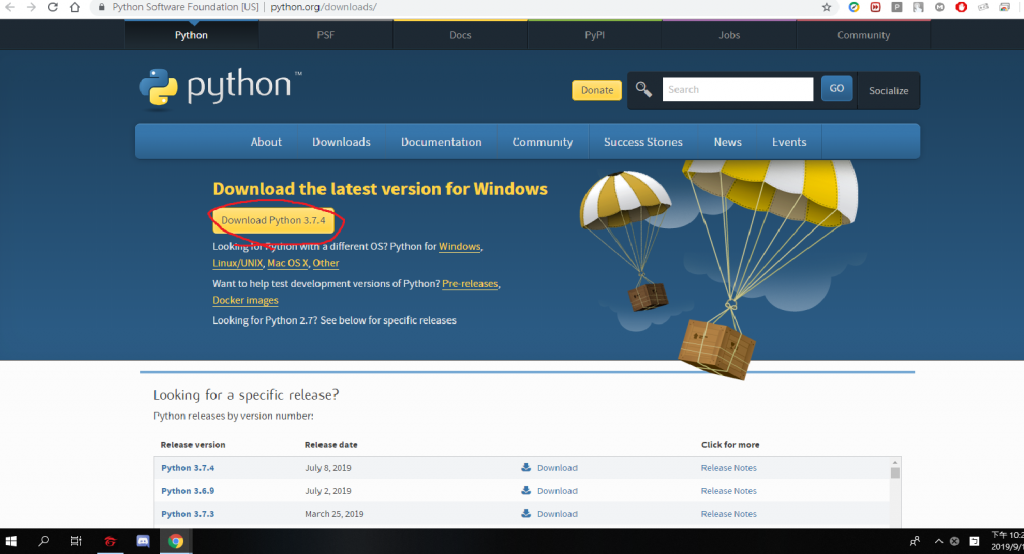Open the red Garena taskbar app
Image resolution: width=1024 pixels, height=554 pixels.
pos(110,541)
